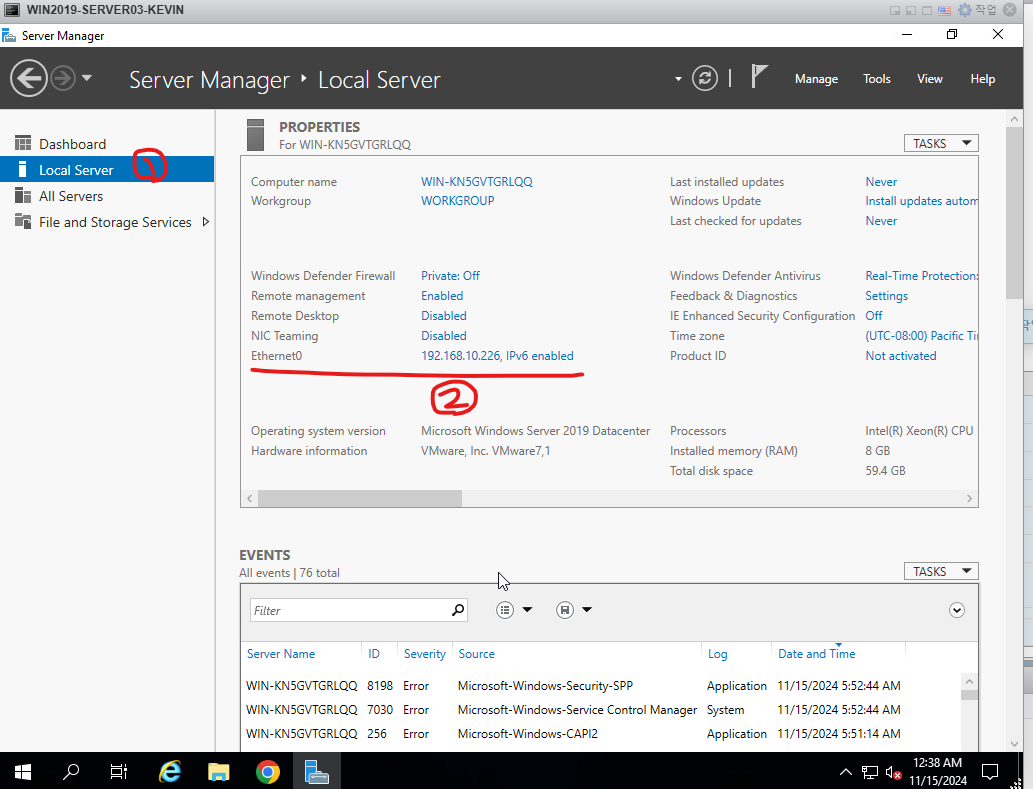Open the Windows Start menu
This screenshot has height=789, width=1033.
tap(22, 771)
